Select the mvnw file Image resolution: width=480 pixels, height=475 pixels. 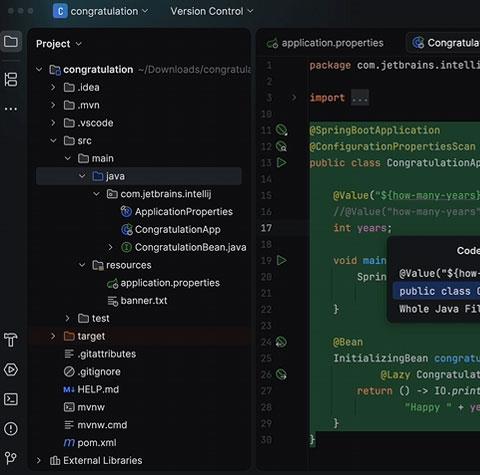coord(91,407)
